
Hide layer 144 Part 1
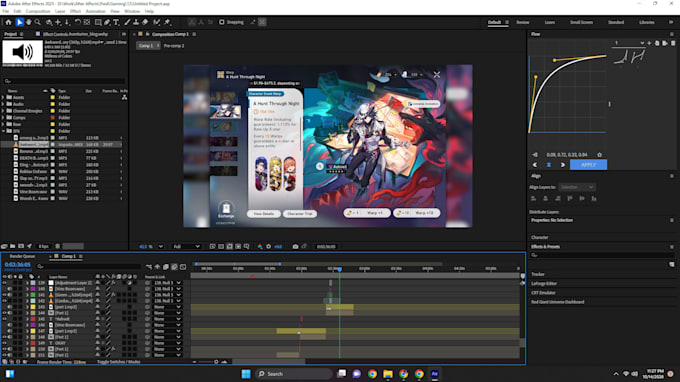(x=4, y=313)
